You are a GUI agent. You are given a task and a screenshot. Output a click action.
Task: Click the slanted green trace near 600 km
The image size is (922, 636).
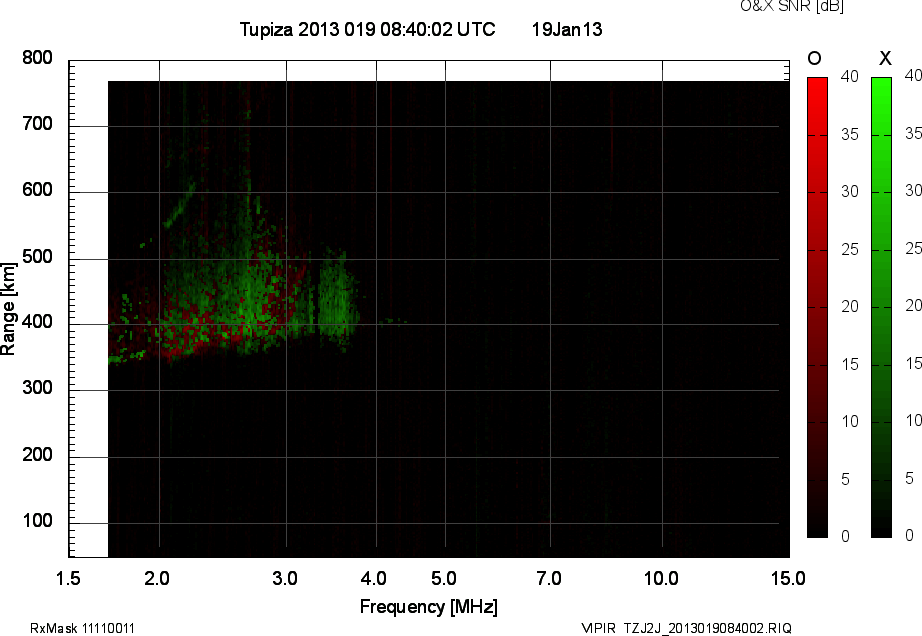pyautogui.click(x=179, y=205)
